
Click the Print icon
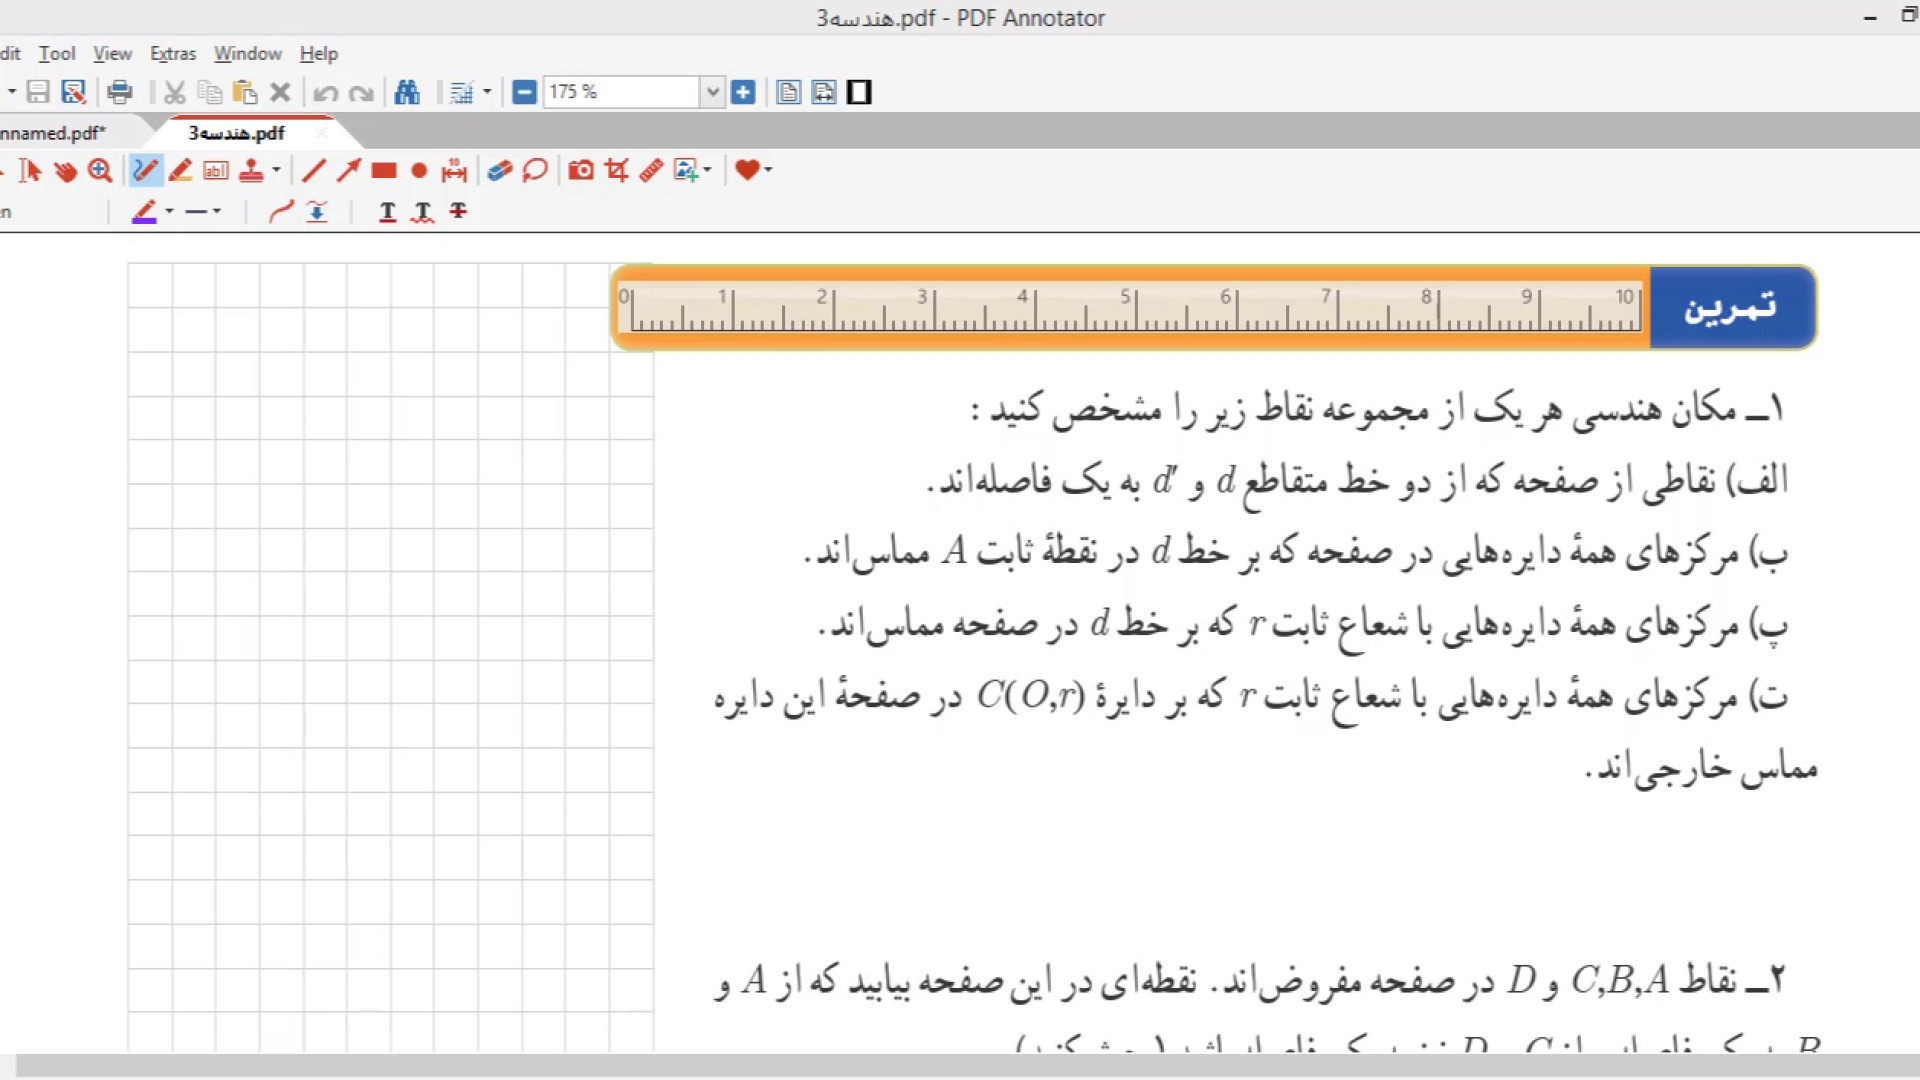click(120, 93)
